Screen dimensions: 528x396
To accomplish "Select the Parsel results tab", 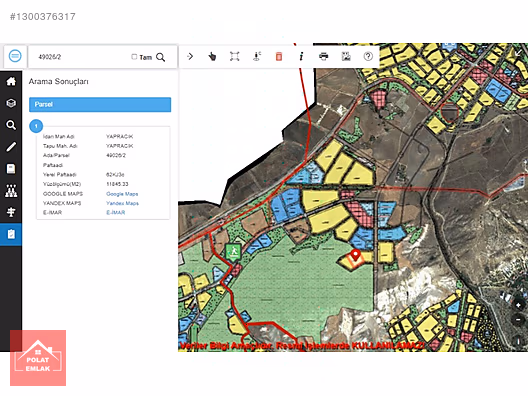I will [x=100, y=104].
